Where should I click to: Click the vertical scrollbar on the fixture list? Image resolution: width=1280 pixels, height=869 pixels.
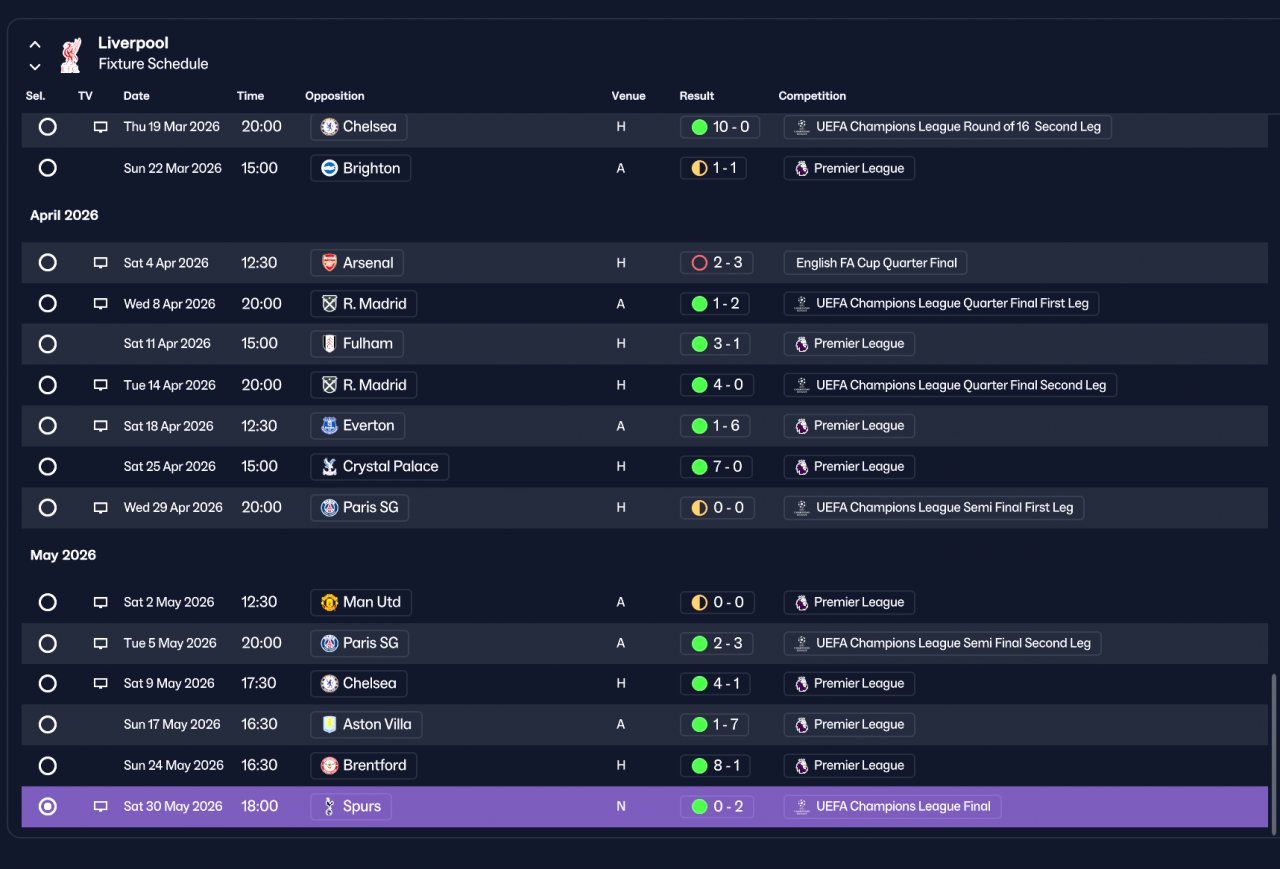click(x=1273, y=750)
